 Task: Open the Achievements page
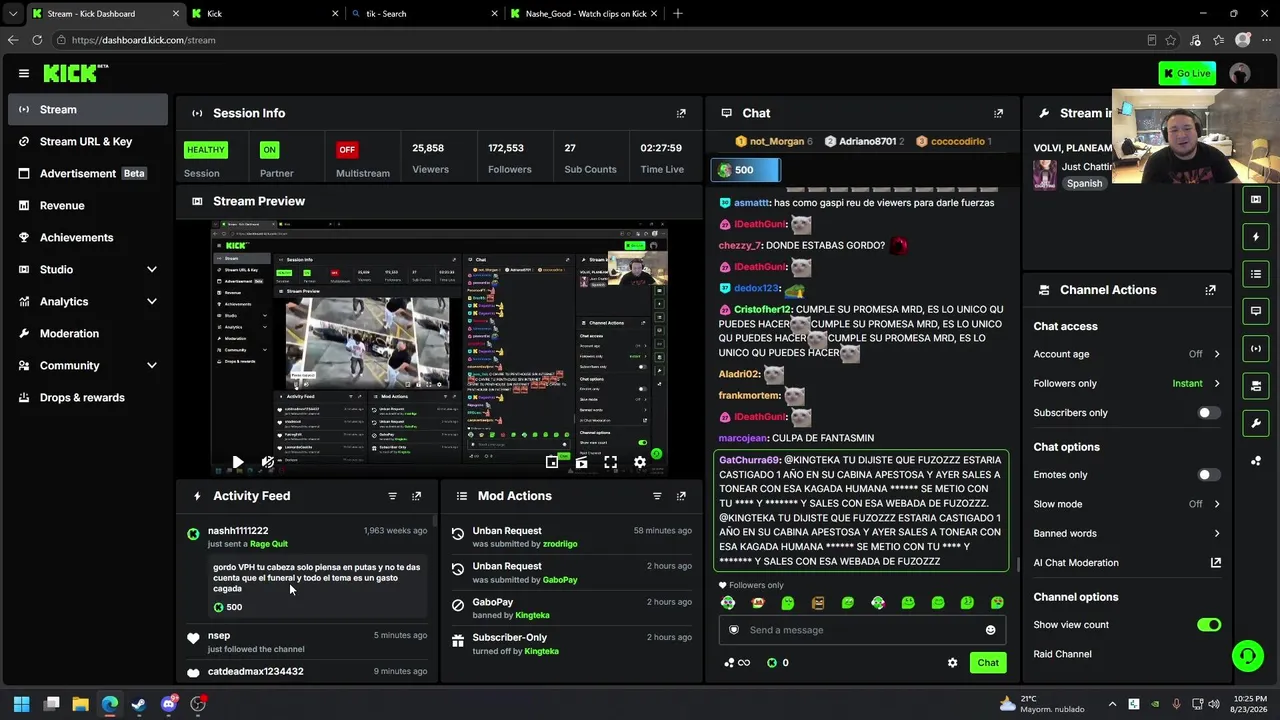(88, 238)
